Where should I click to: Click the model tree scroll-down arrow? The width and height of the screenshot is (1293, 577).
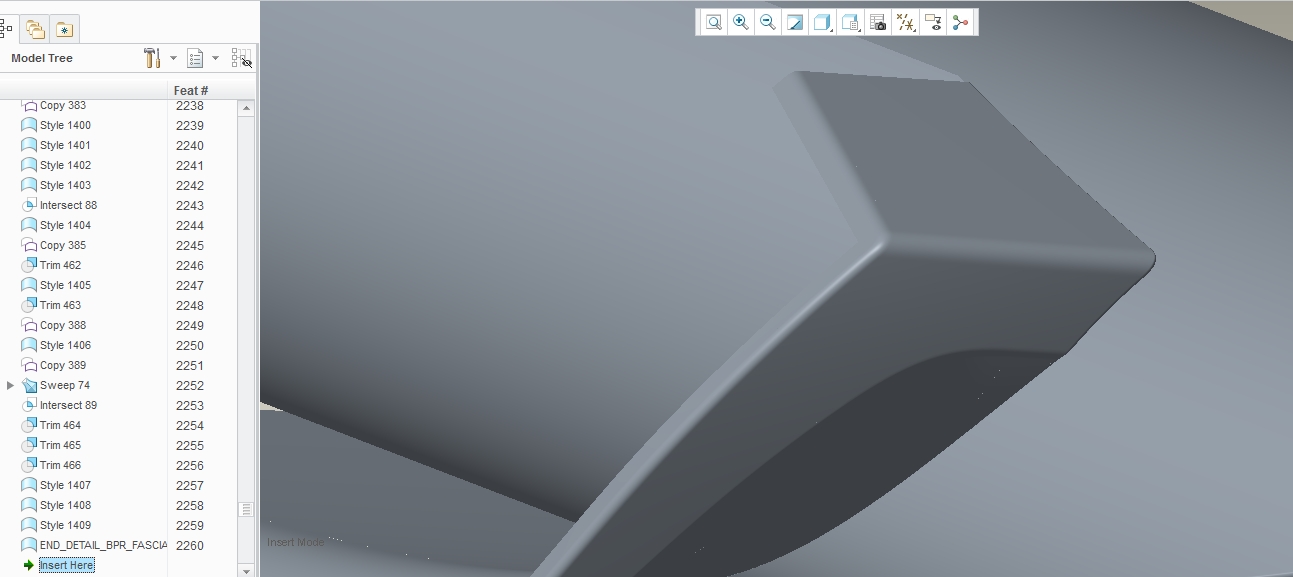246,570
